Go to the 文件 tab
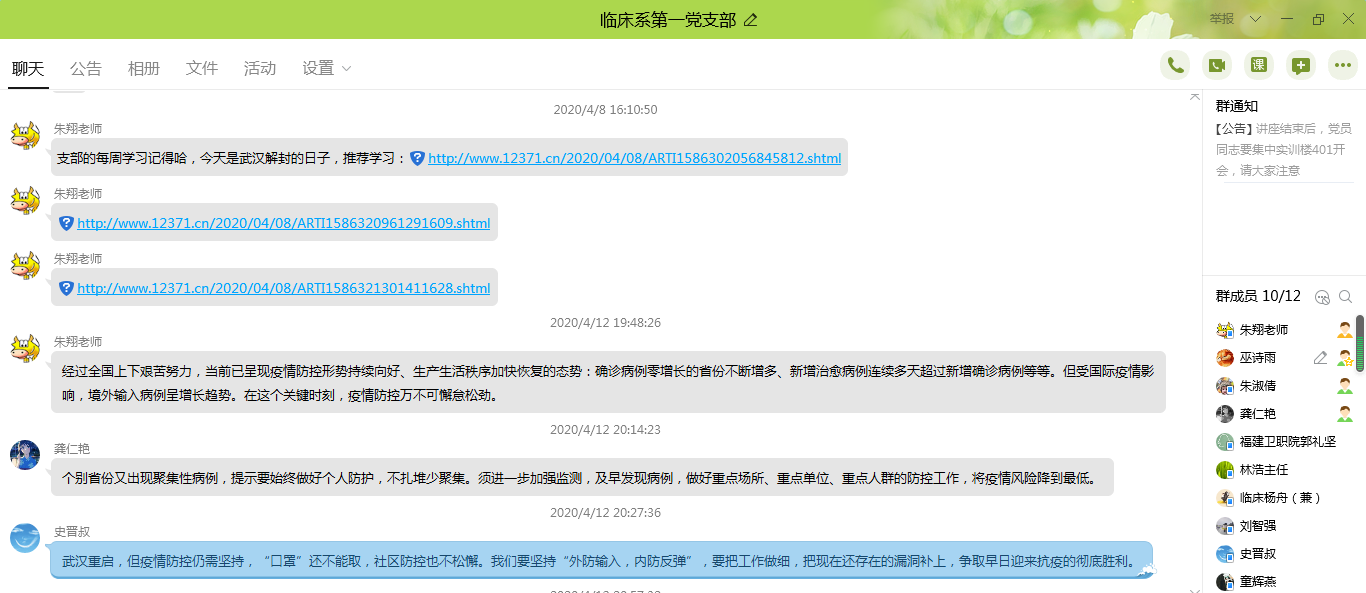Image resolution: width=1366 pixels, height=593 pixels. pyautogui.click(x=202, y=69)
